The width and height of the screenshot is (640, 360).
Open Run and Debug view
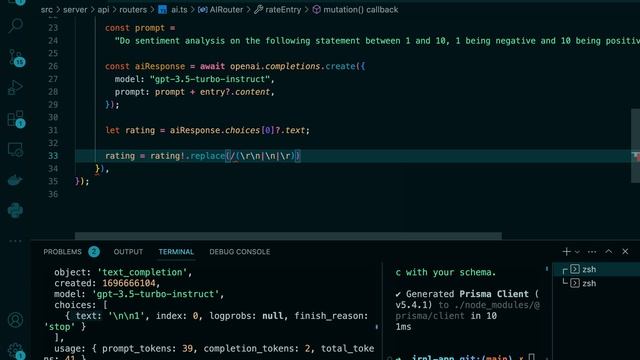(16, 88)
